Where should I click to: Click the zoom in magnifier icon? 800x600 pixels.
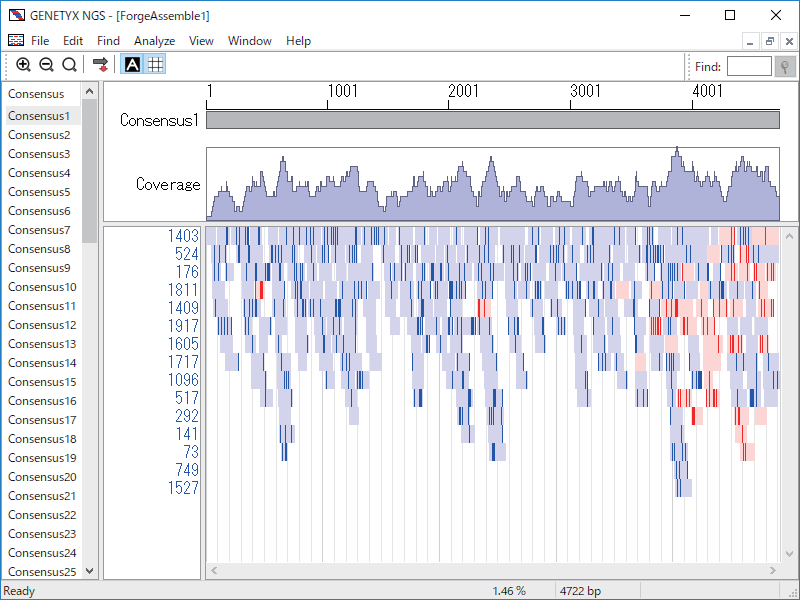(23, 65)
